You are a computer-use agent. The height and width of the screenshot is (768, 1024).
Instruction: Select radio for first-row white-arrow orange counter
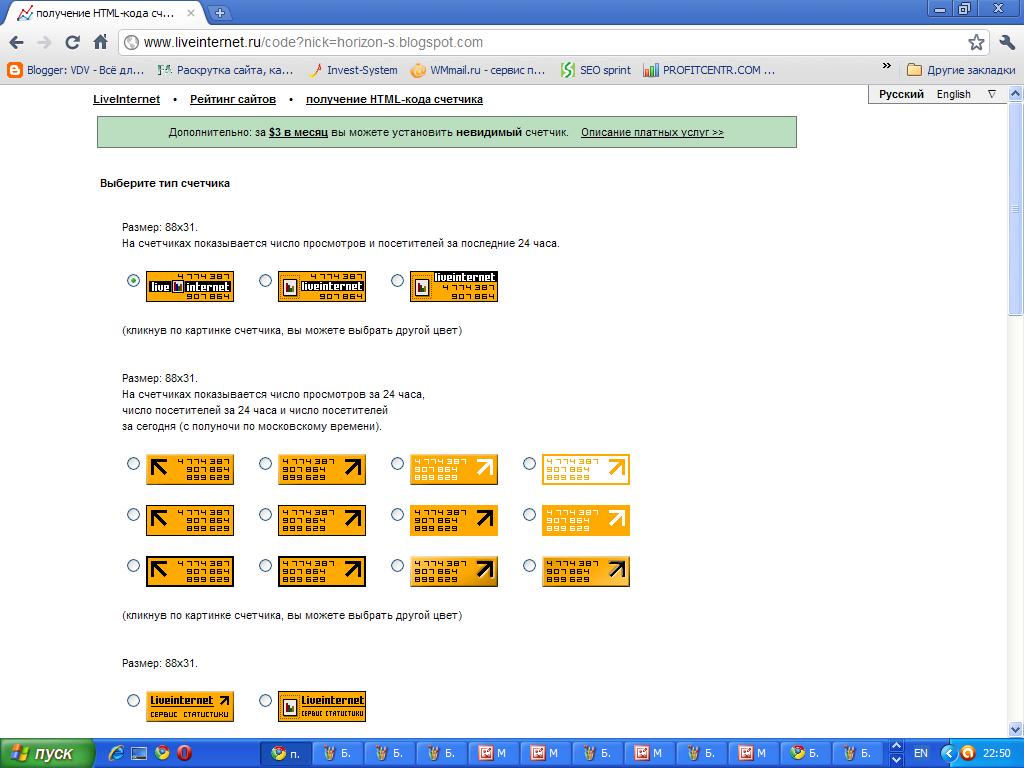397,464
